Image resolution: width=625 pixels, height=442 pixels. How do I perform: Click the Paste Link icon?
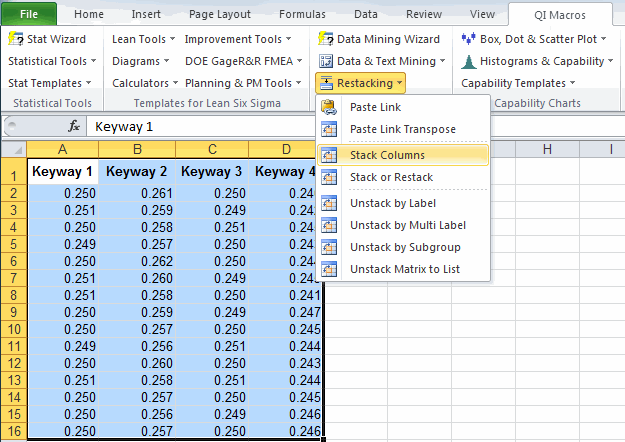(x=329, y=106)
